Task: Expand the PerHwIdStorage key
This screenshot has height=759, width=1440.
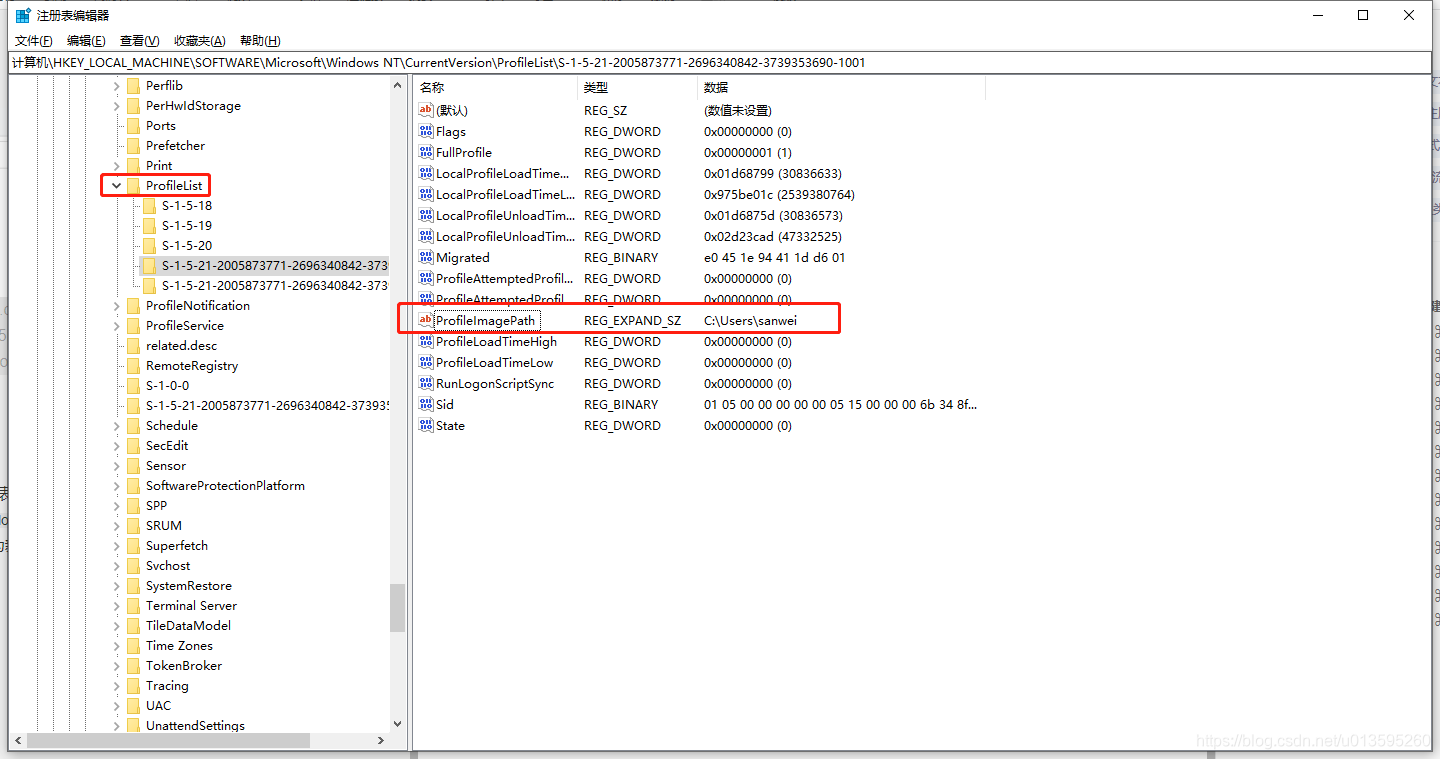Action: [x=117, y=105]
